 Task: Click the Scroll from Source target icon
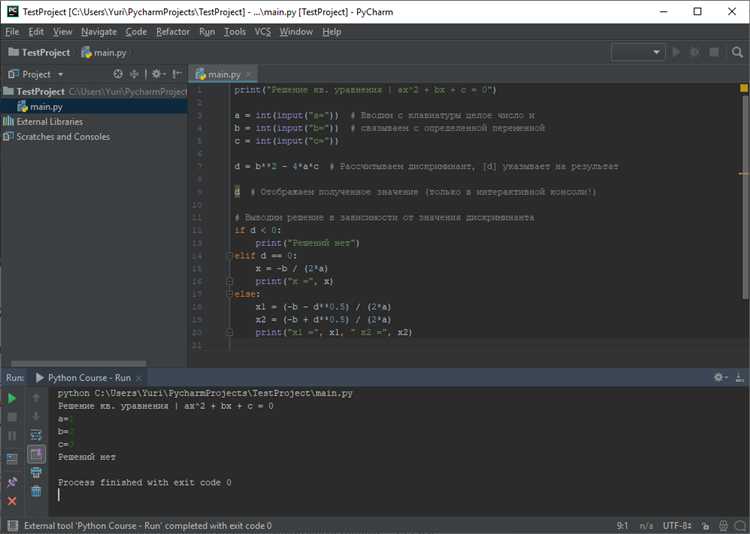(119, 74)
